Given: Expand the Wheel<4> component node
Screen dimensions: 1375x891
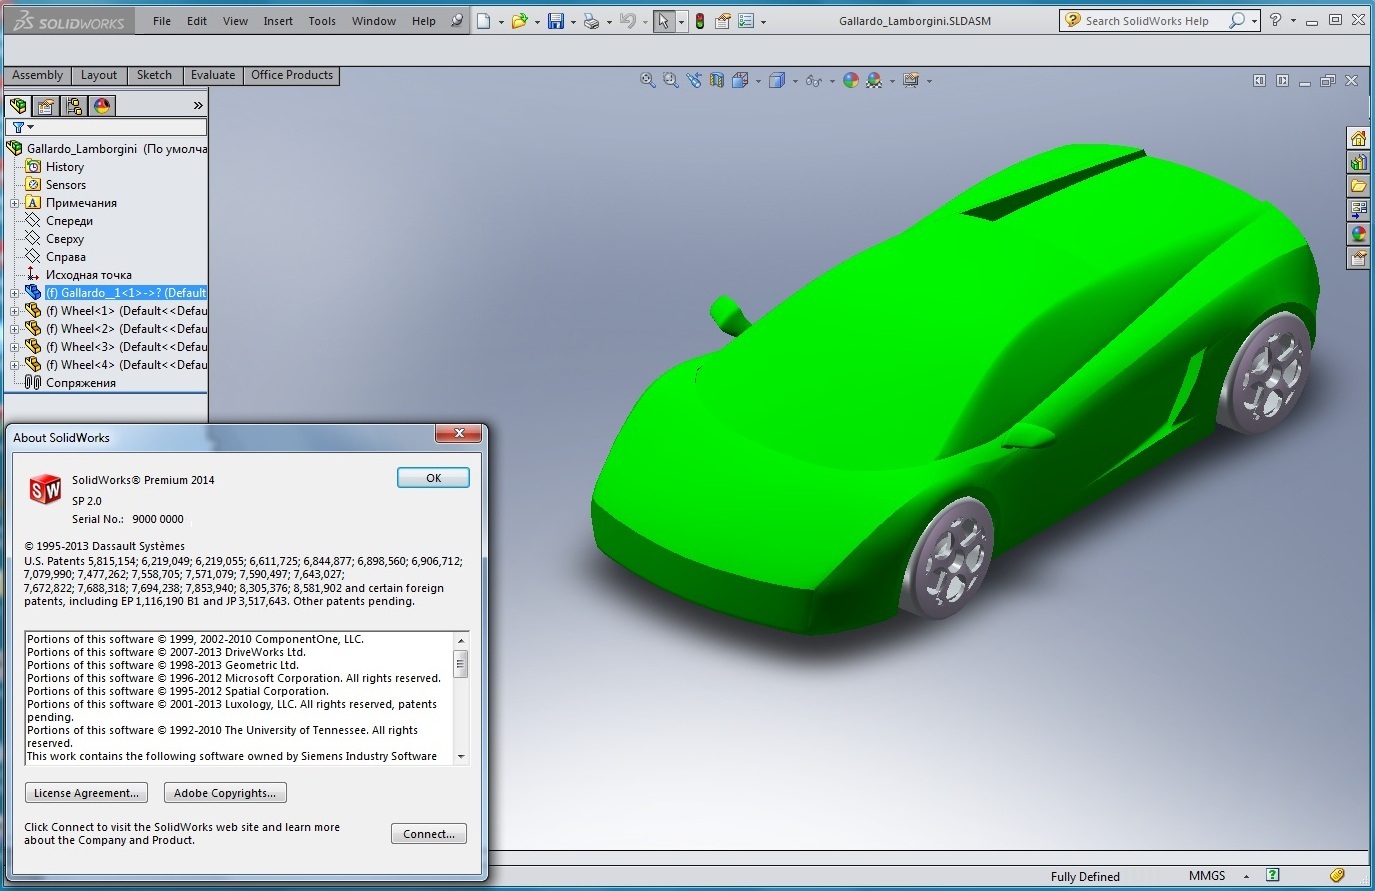Looking at the screenshot, I should pos(15,365).
